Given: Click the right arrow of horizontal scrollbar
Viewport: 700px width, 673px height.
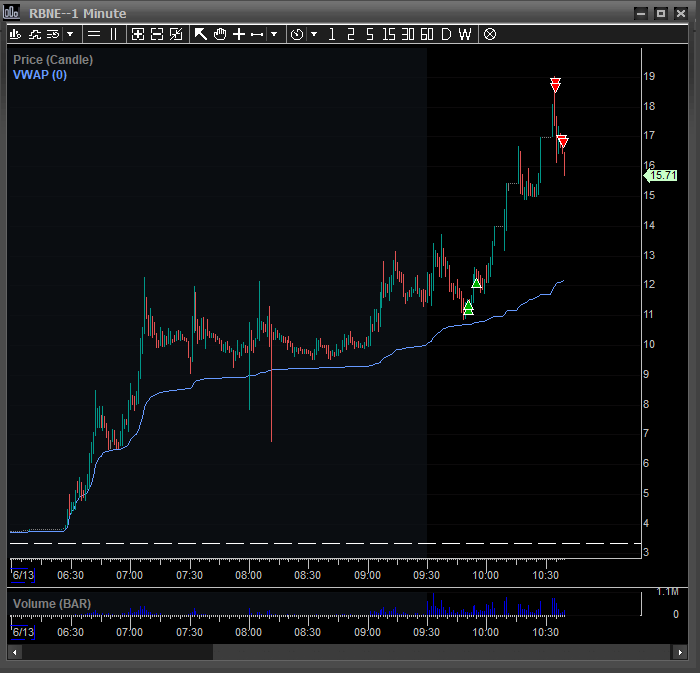Looking at the screenshot, I should [x=680, y=652].
